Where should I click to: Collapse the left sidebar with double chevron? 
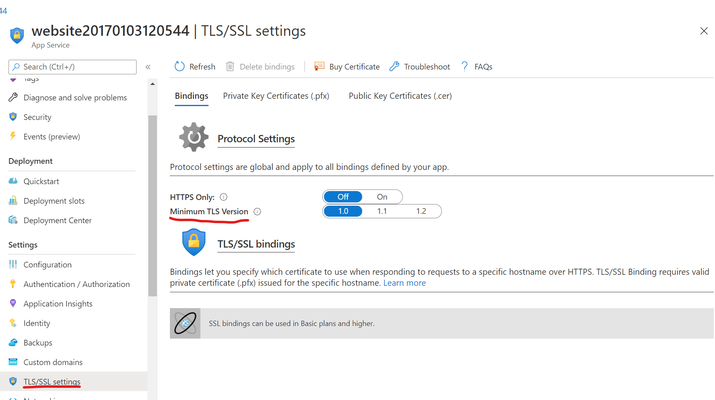coord(148,67)
